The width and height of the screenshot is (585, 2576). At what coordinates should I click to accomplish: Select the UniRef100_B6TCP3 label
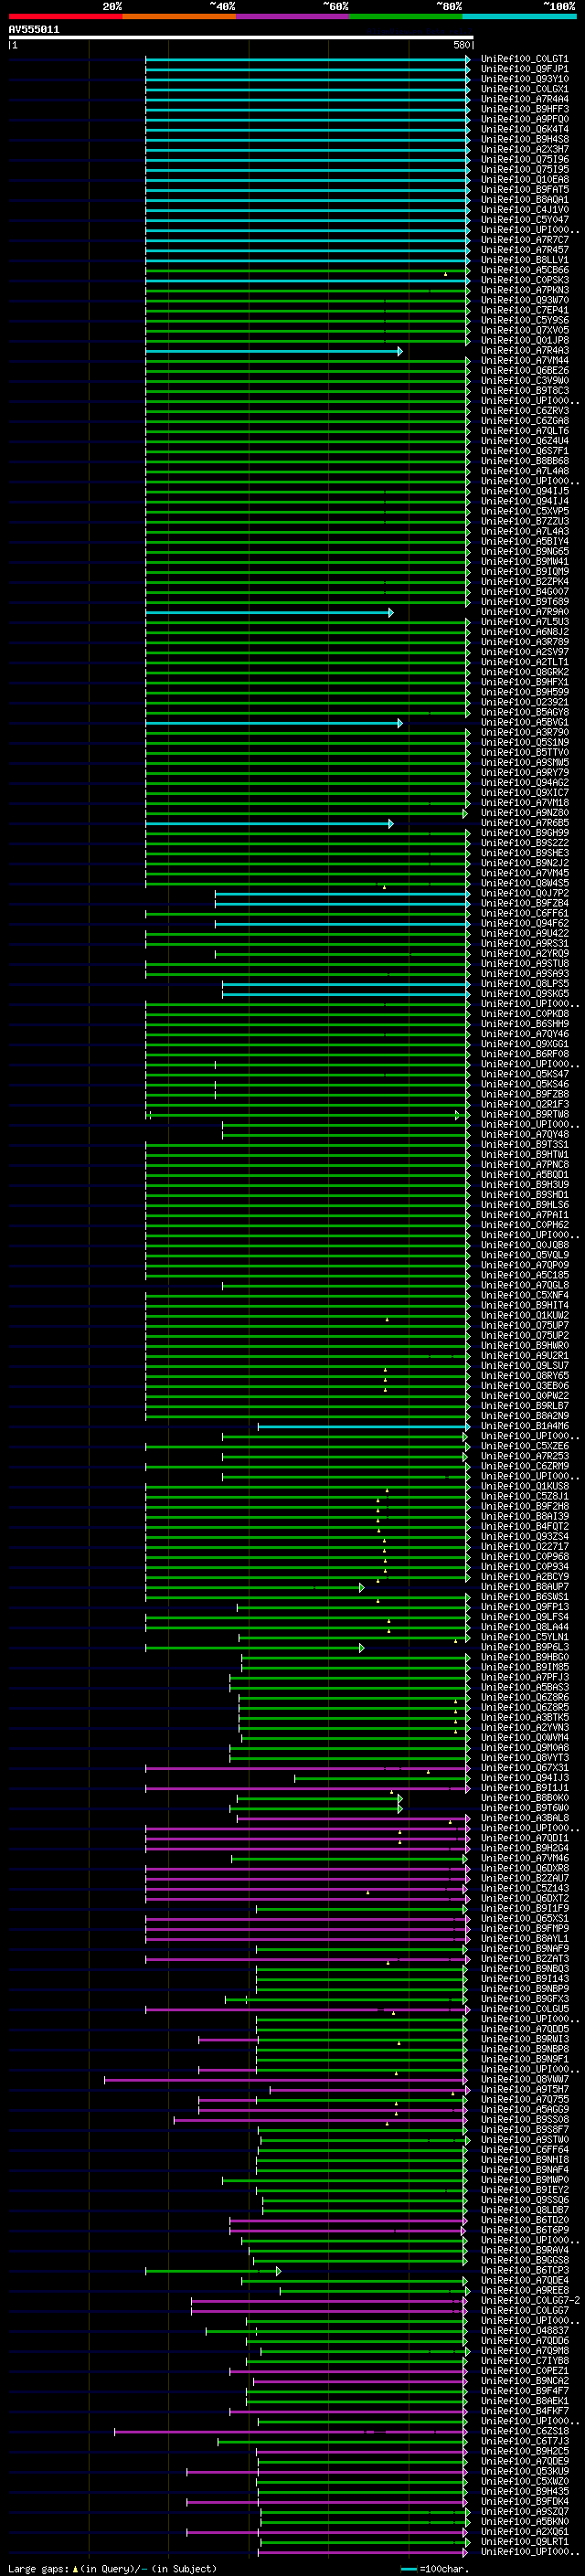pos(524,2271)
